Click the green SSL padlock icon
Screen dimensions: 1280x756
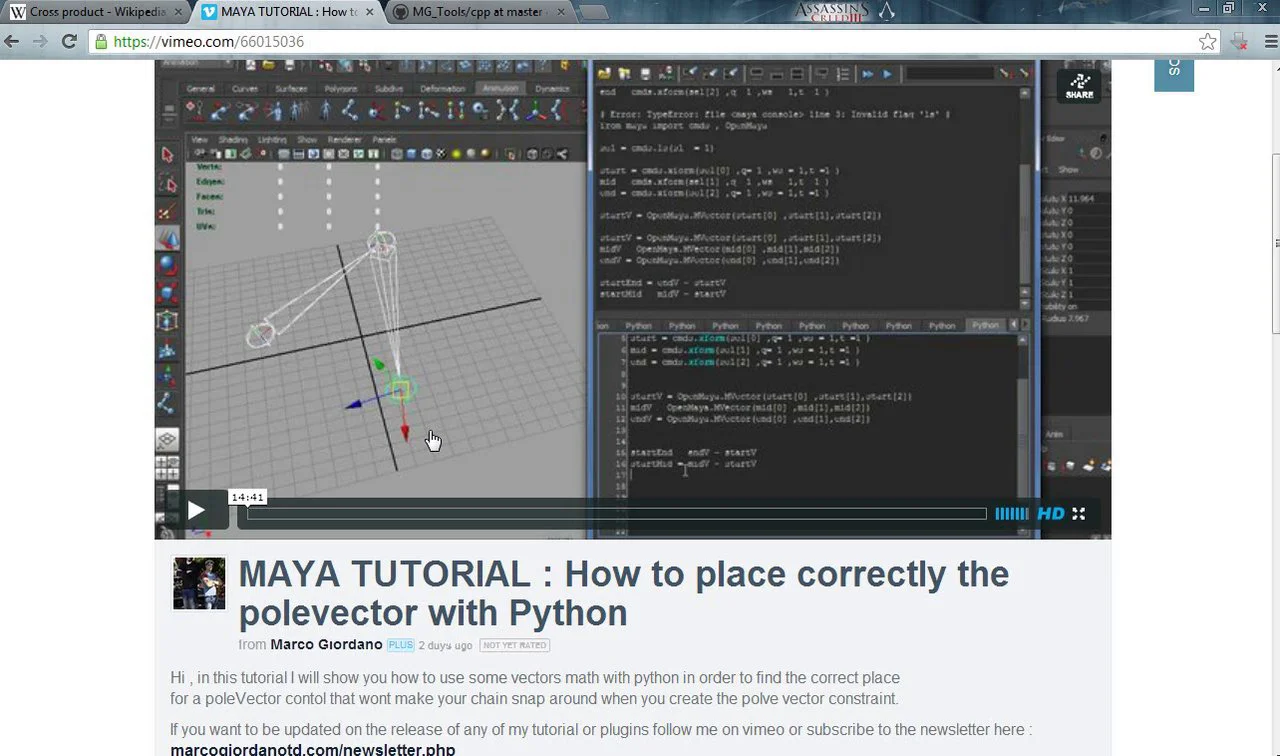tap(100, 42)
